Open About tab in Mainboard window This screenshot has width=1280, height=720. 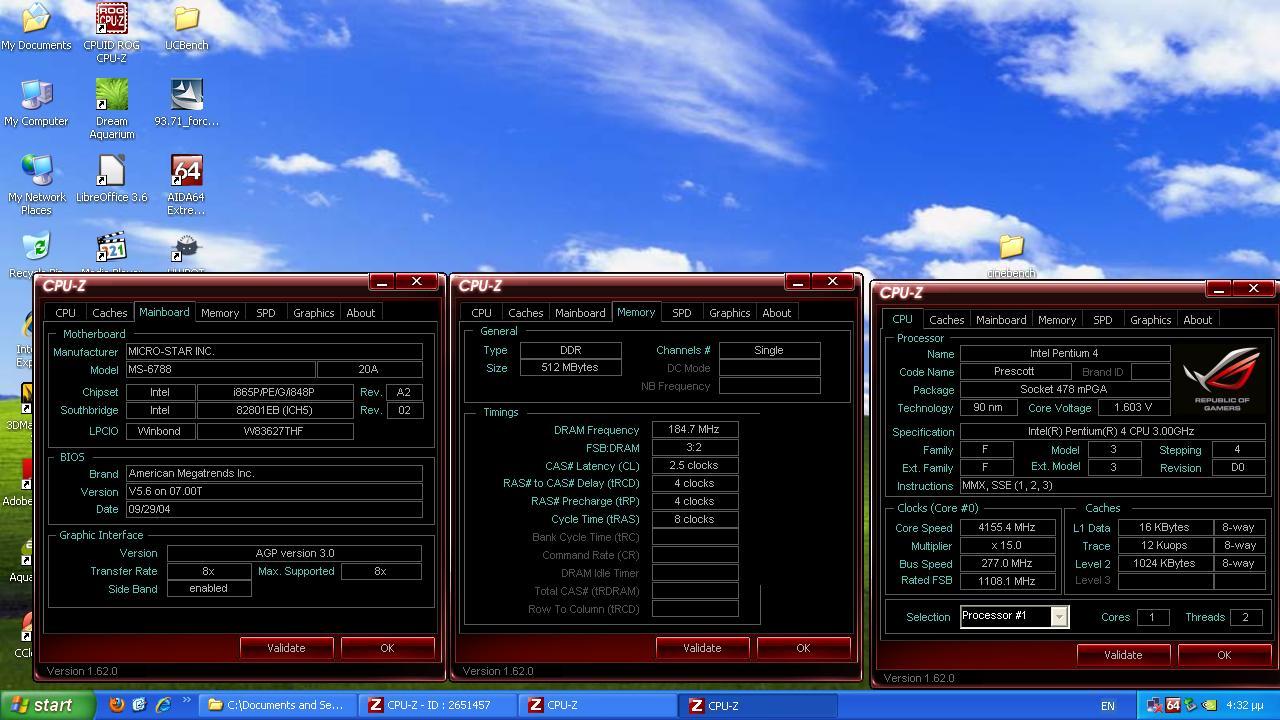360,313
